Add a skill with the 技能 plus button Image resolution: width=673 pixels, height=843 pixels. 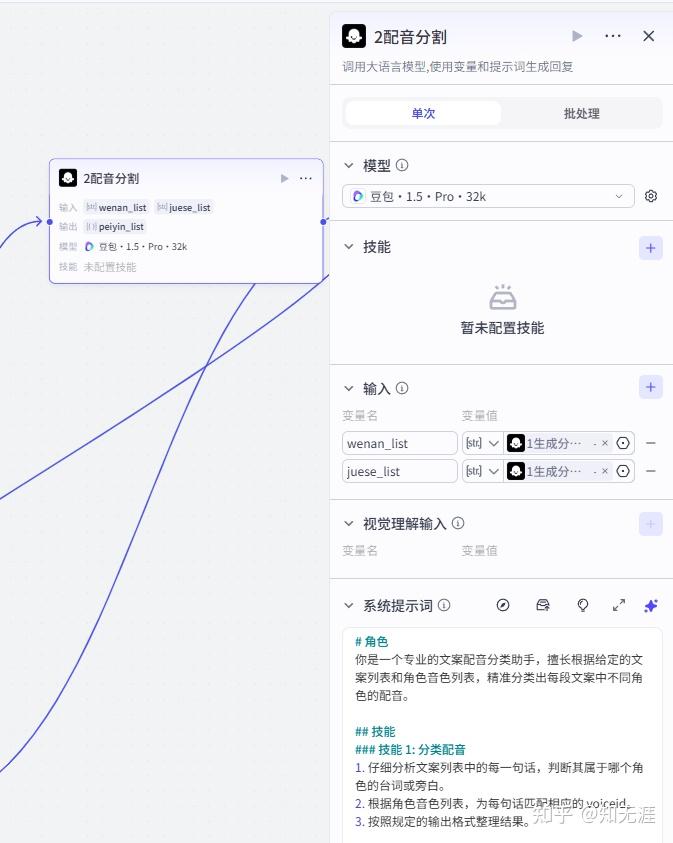(650, 248)
